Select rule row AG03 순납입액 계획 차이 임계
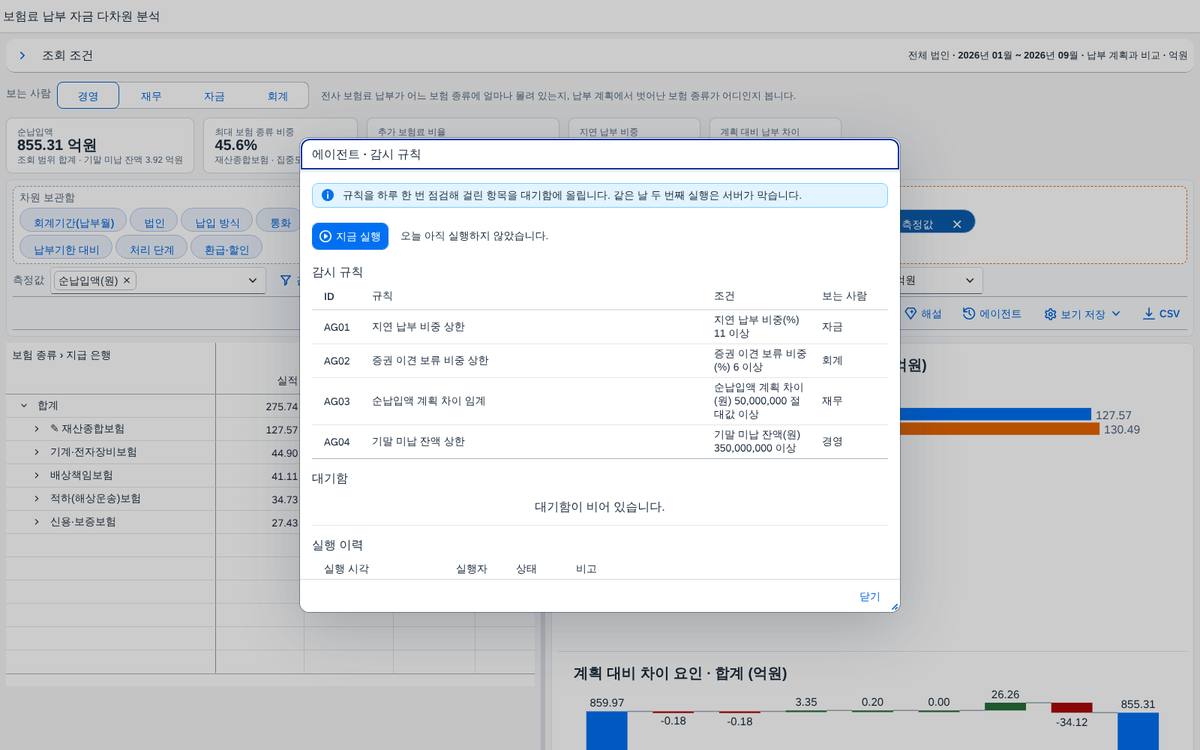The width and height of the screenshot is (1200, 750). [x=600, y=401]
